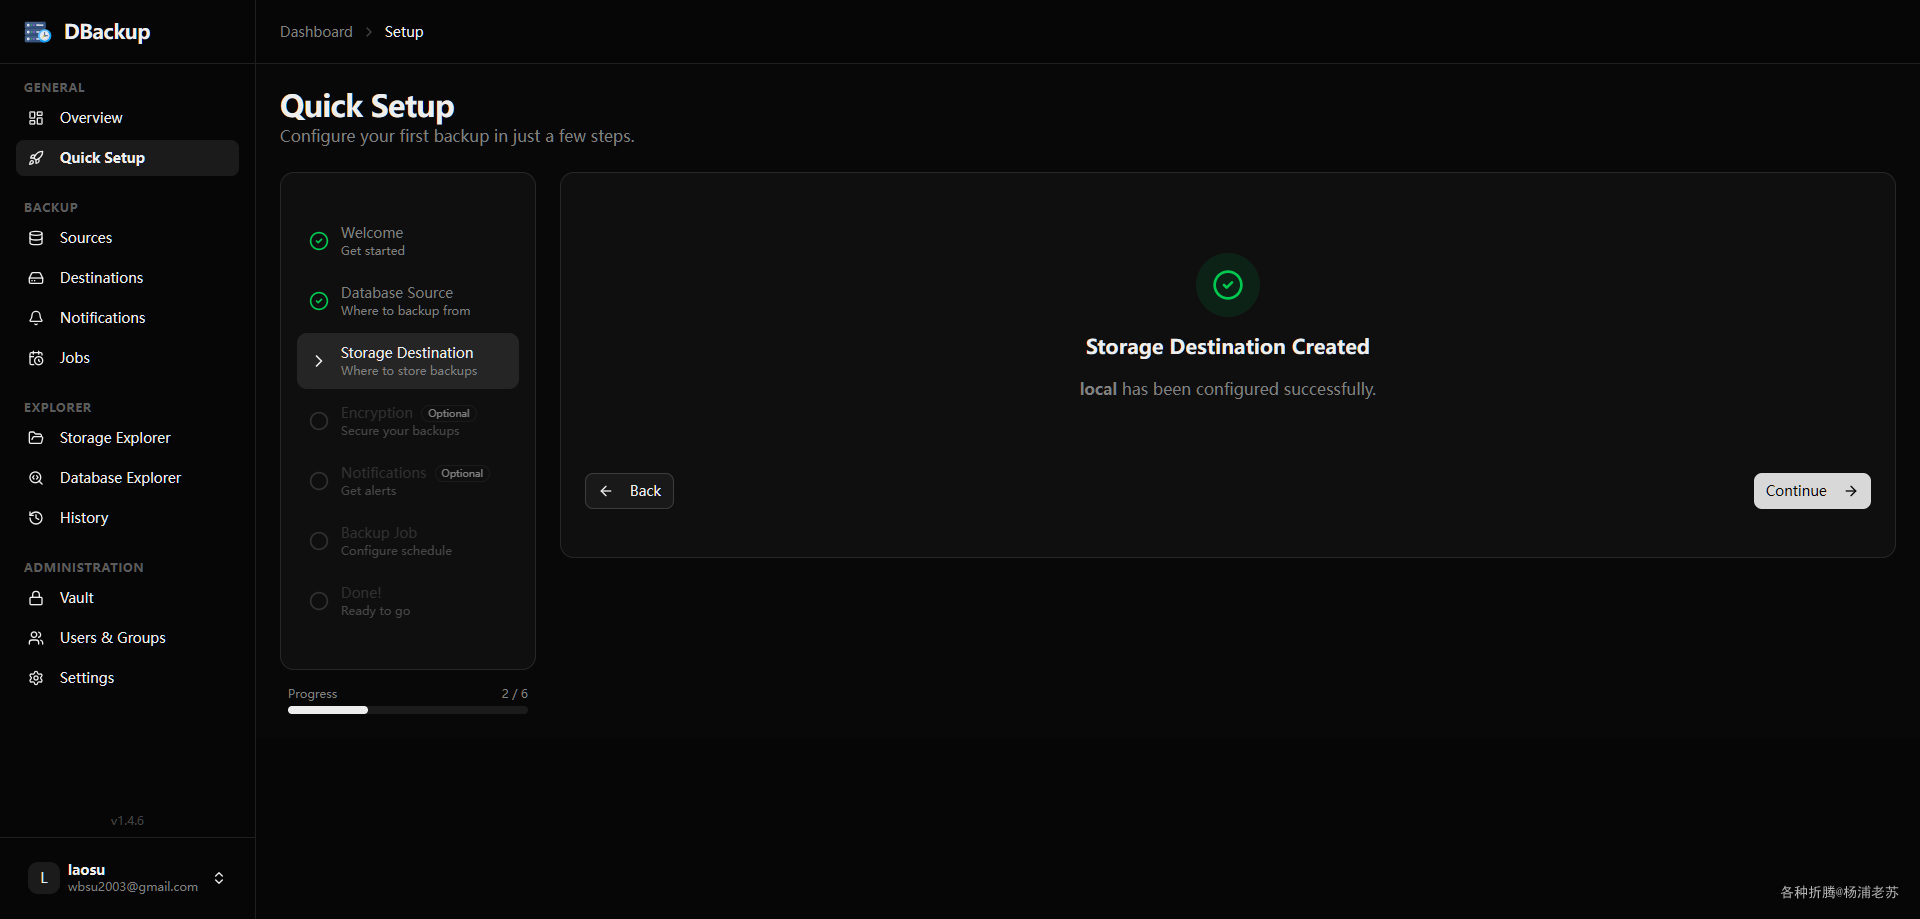The image size is (1920, 919).
Task: Click the DBackup logo icon
Action: point(38,32)
